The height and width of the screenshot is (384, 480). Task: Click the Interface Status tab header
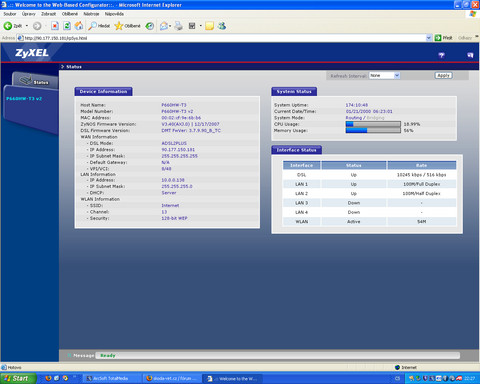point(296,150)
